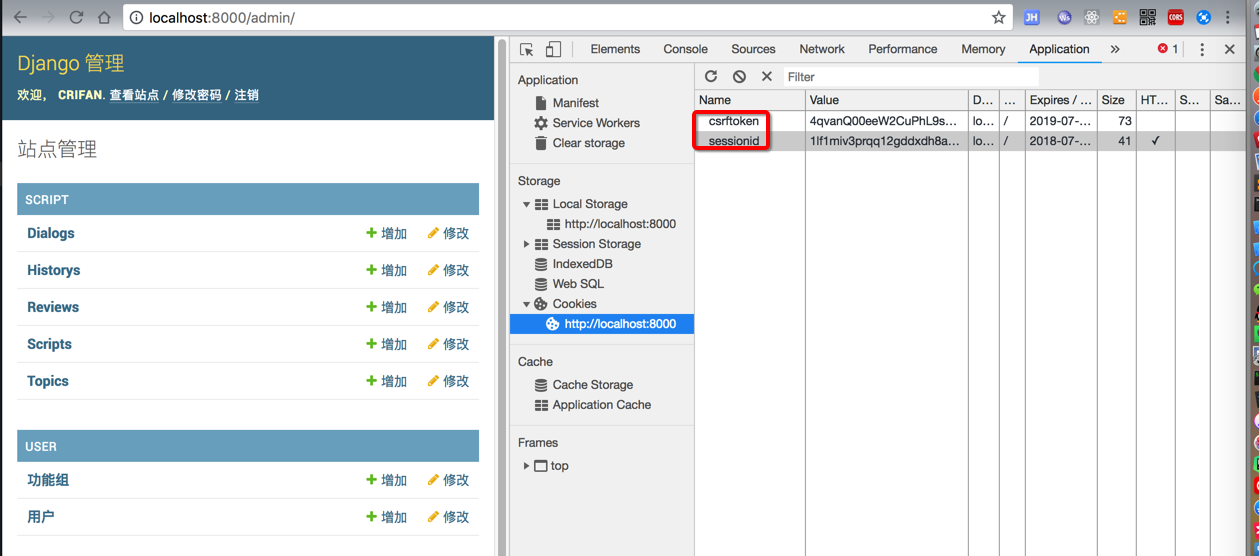The image size is (1259, 556).
Task: Switch to the Elements tab
Action: click(x=615, y=49)
